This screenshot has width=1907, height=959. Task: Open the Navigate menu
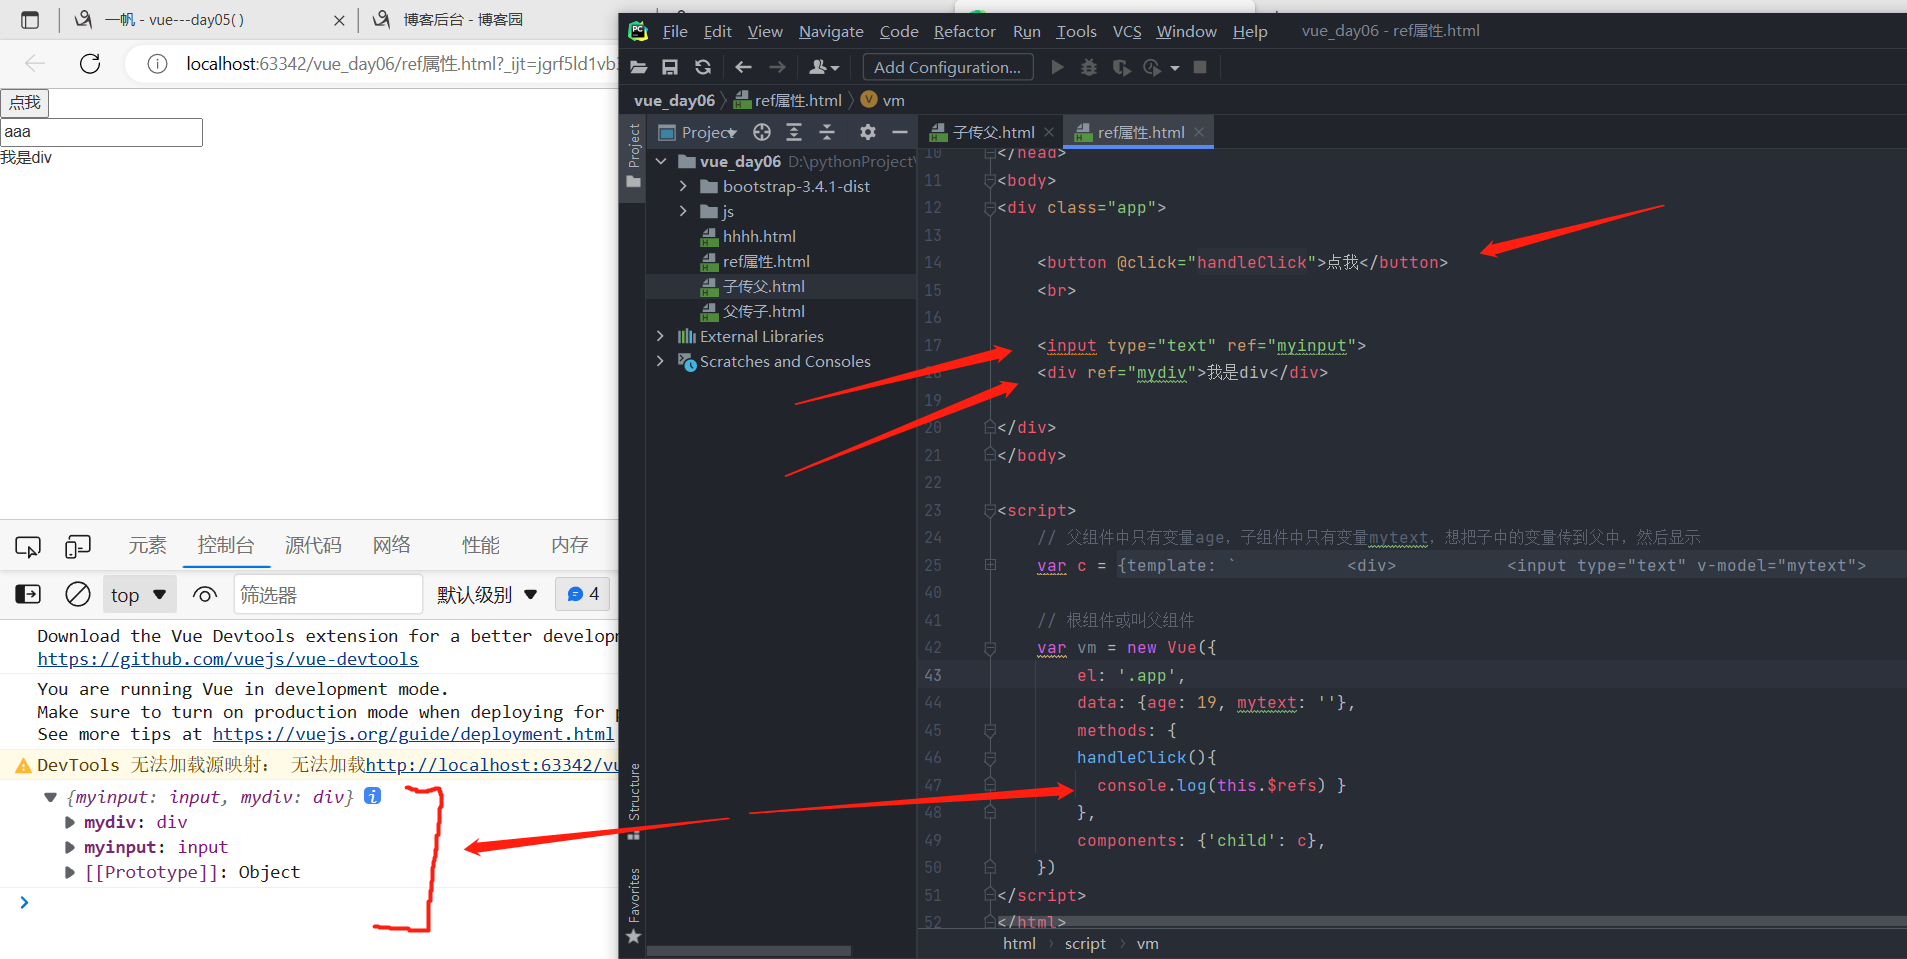(831, 31)
